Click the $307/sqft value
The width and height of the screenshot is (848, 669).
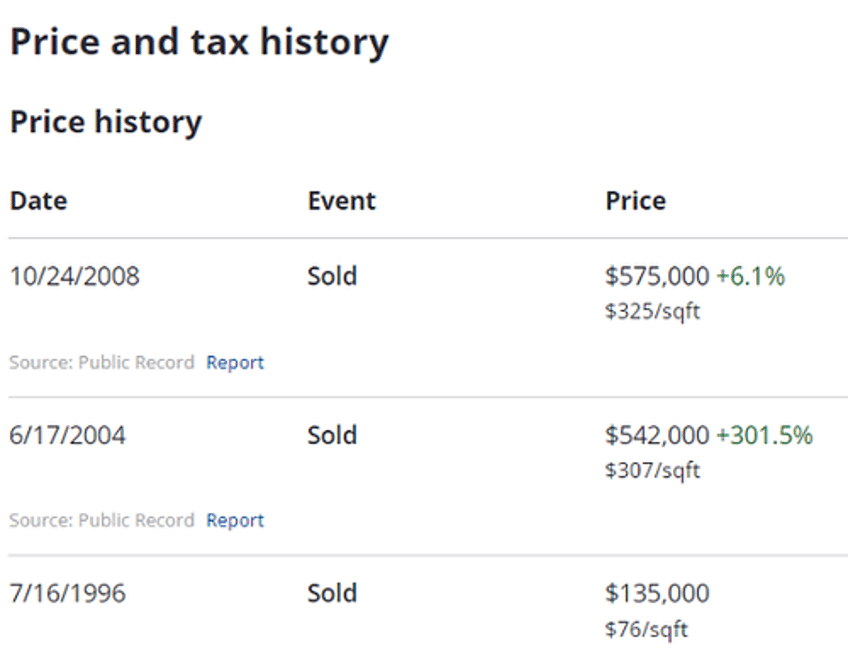click(652, 471)
